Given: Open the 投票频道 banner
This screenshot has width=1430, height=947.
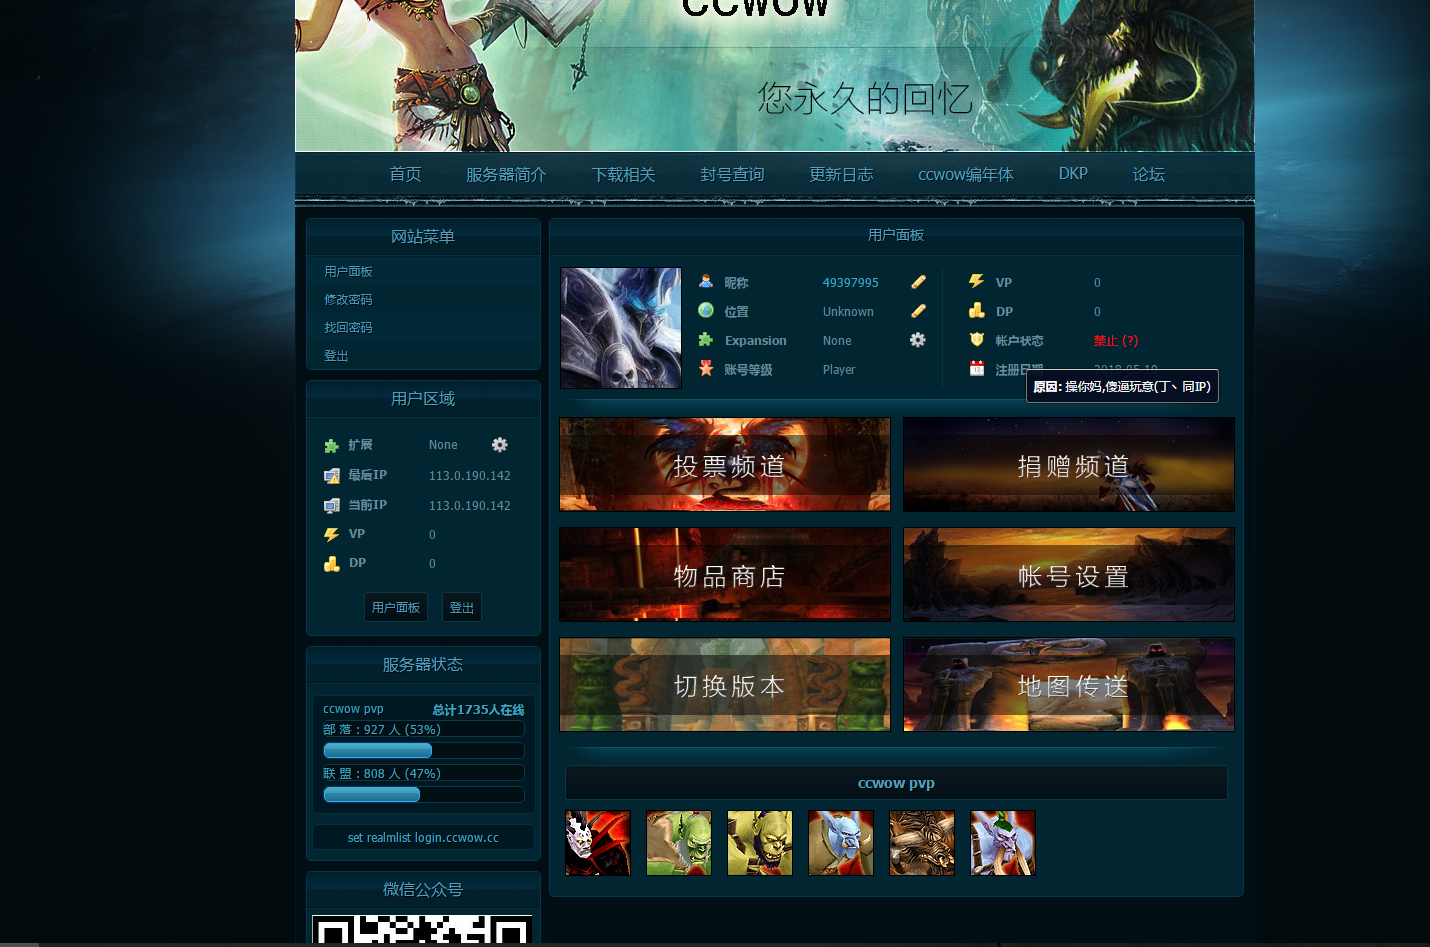Looking at the screenshot, I should click(x=725, y=465).
